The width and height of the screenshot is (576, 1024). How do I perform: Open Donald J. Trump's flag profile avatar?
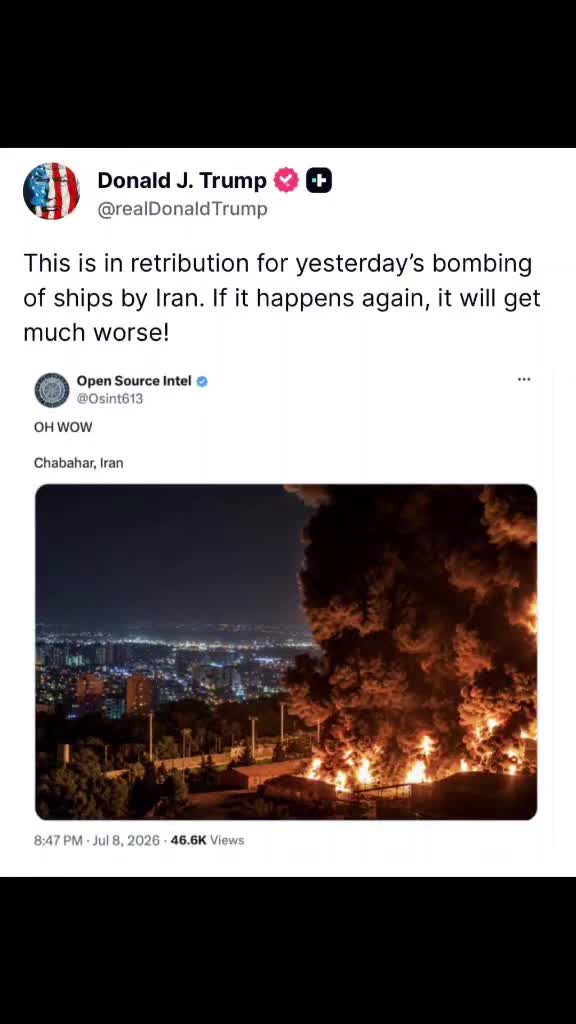click(51, 191)
